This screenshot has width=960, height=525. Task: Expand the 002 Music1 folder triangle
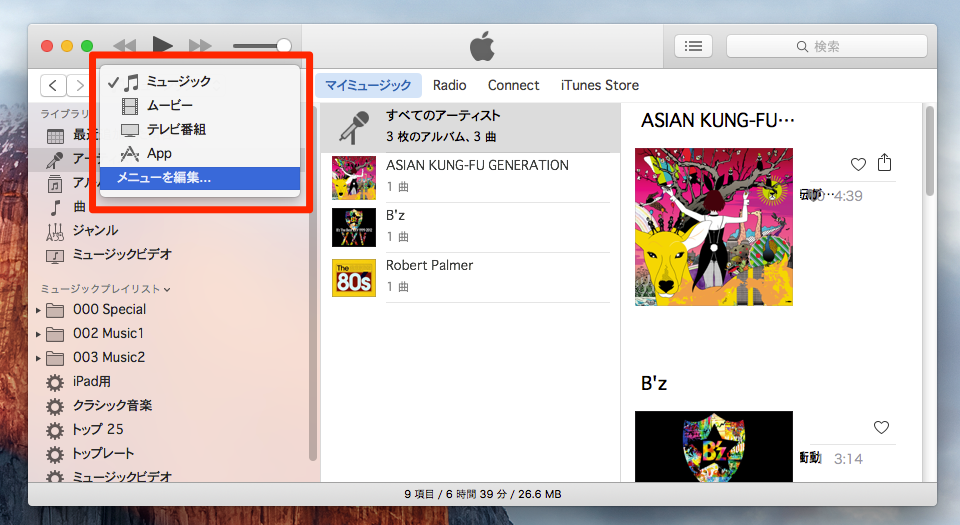coord(38,334)
